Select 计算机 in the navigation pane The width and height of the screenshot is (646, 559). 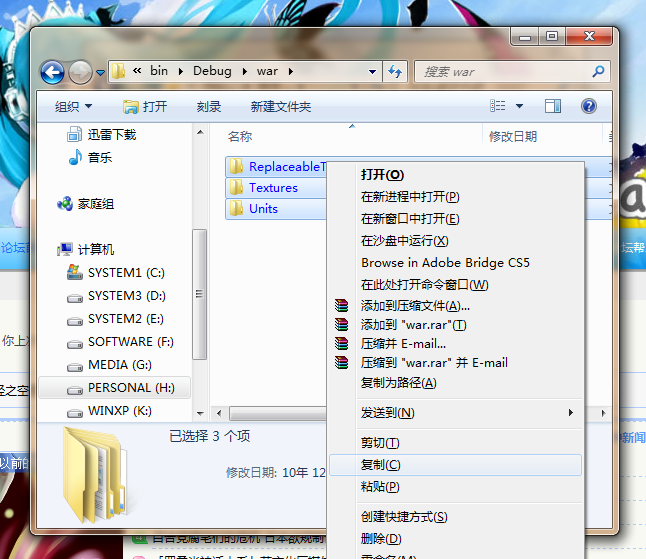(86, 249)
